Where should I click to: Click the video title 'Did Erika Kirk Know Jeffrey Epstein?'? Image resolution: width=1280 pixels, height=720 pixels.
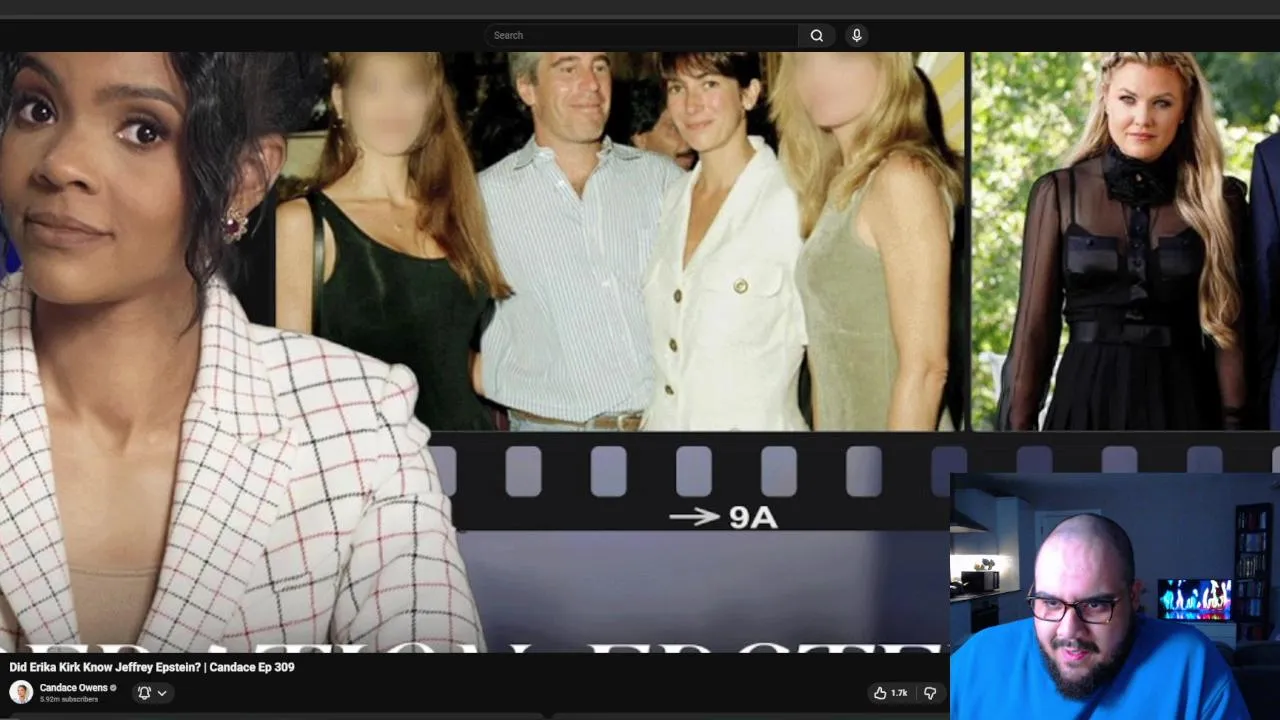tap(152, 667)
